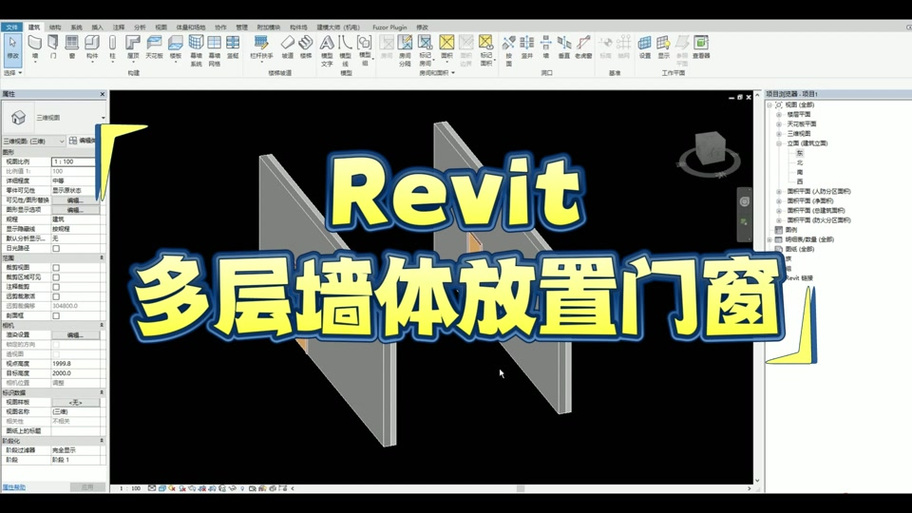Switch to the 注释 ribbon tab
The height and width of the screenshot is (513, 912).
[x=119, y=27]
